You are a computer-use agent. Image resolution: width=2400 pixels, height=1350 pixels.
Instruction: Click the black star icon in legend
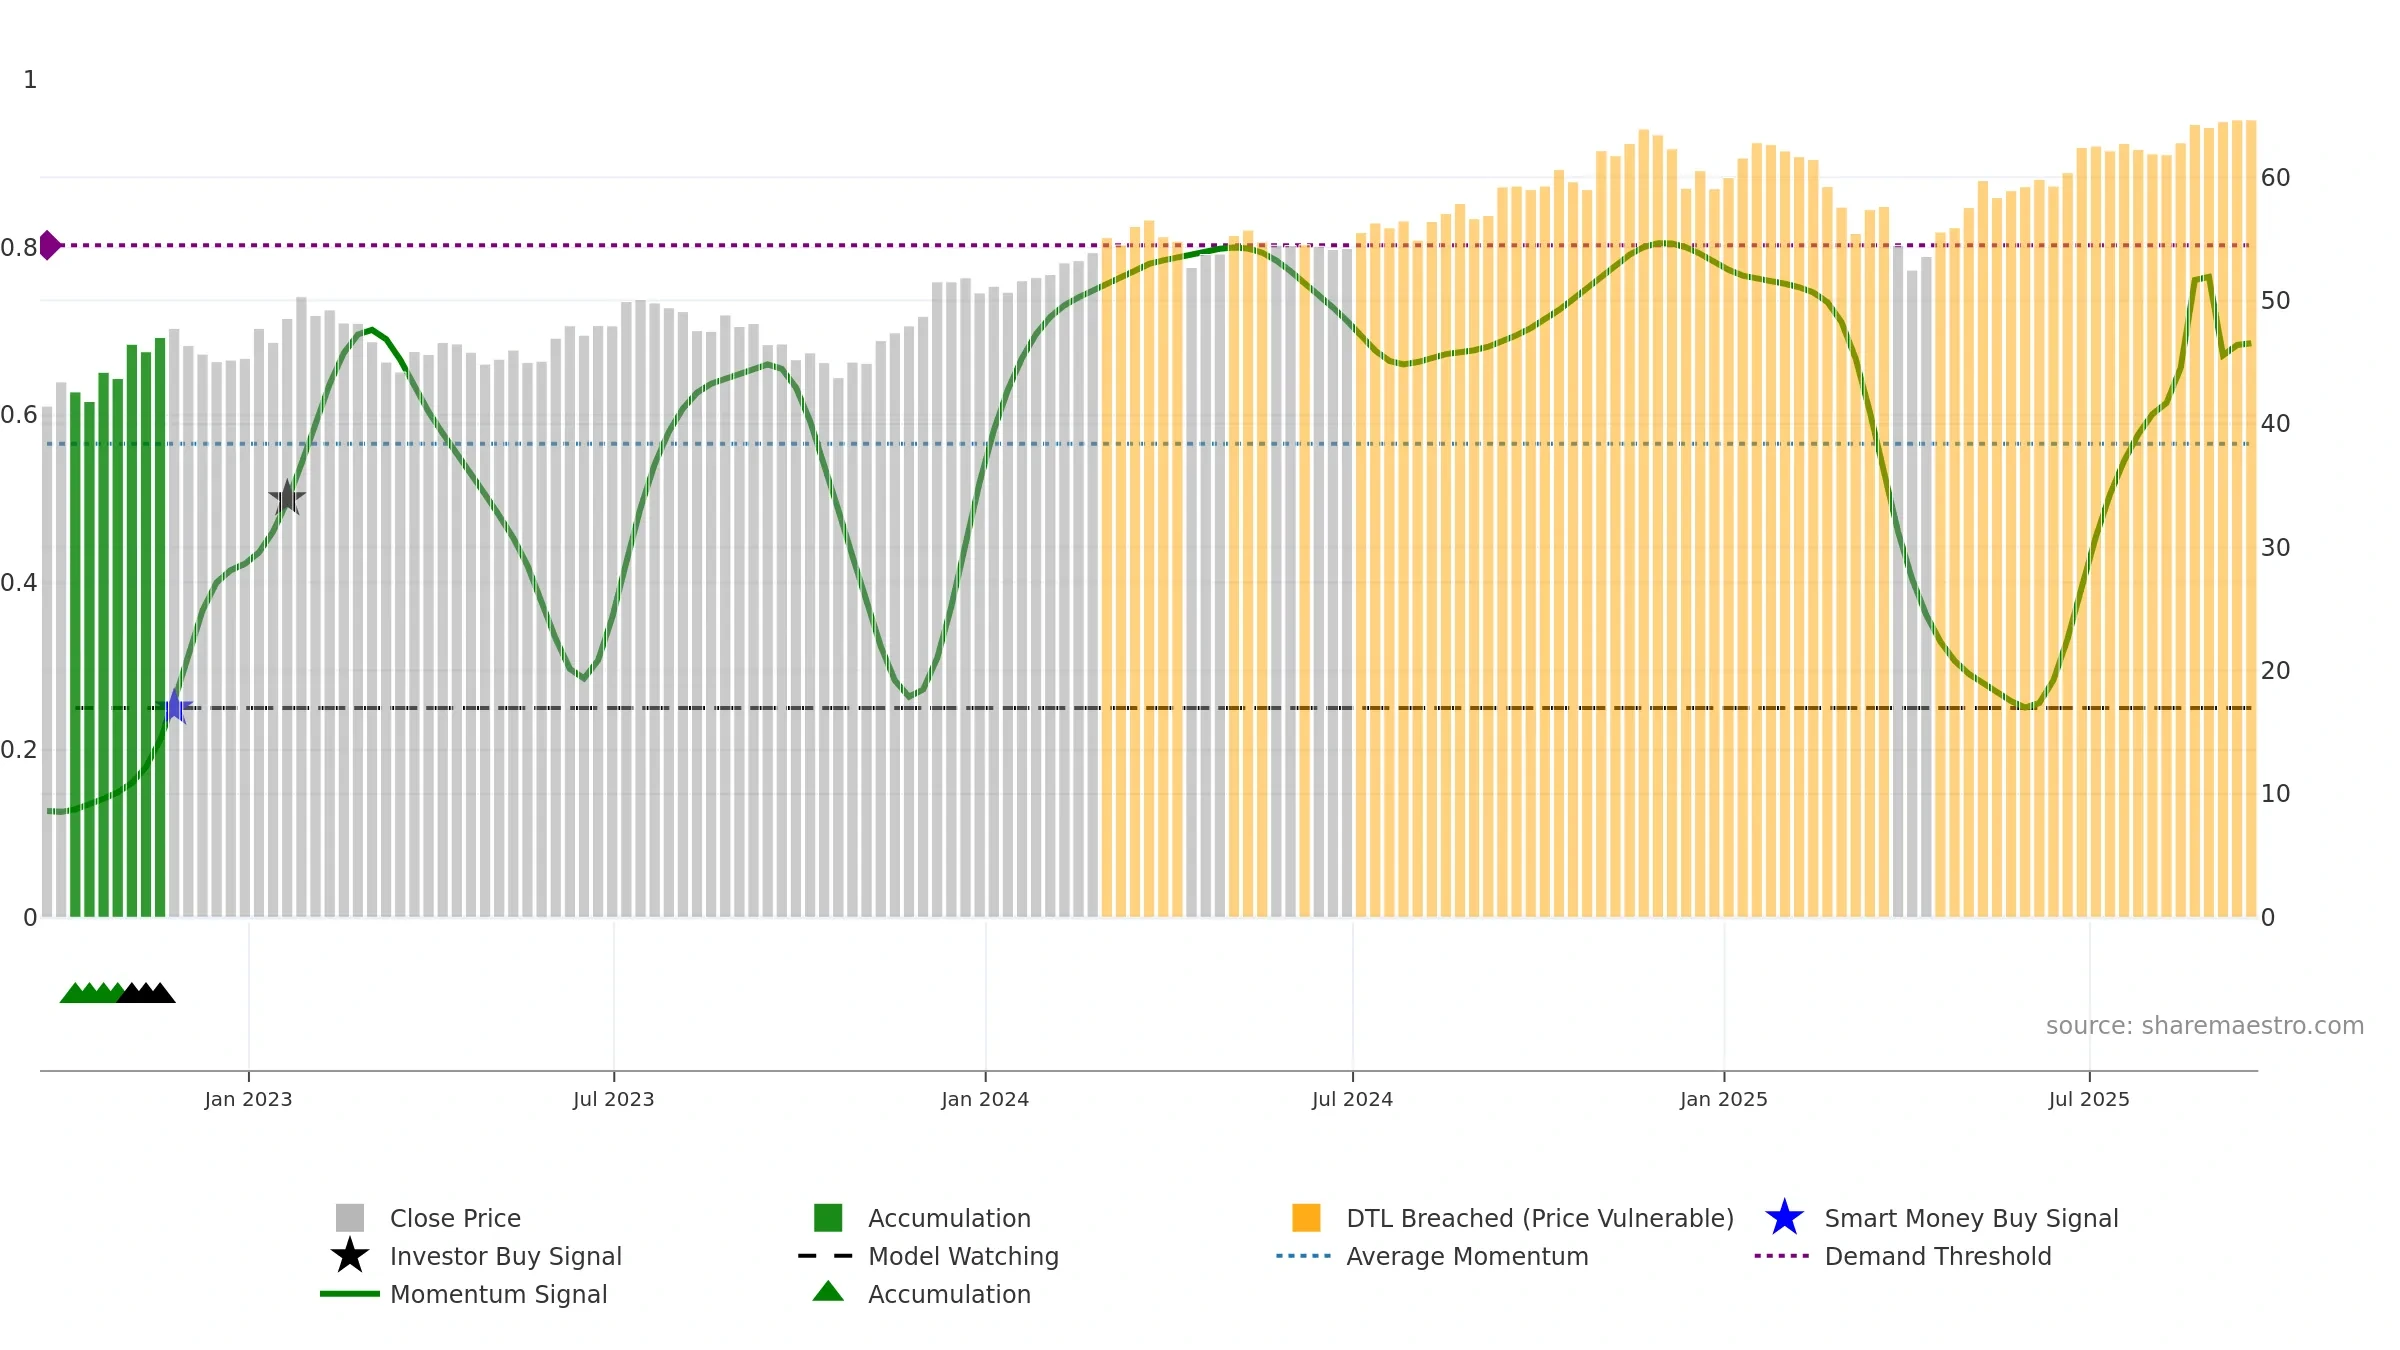pyautogui.click(x=350, y=1255)
